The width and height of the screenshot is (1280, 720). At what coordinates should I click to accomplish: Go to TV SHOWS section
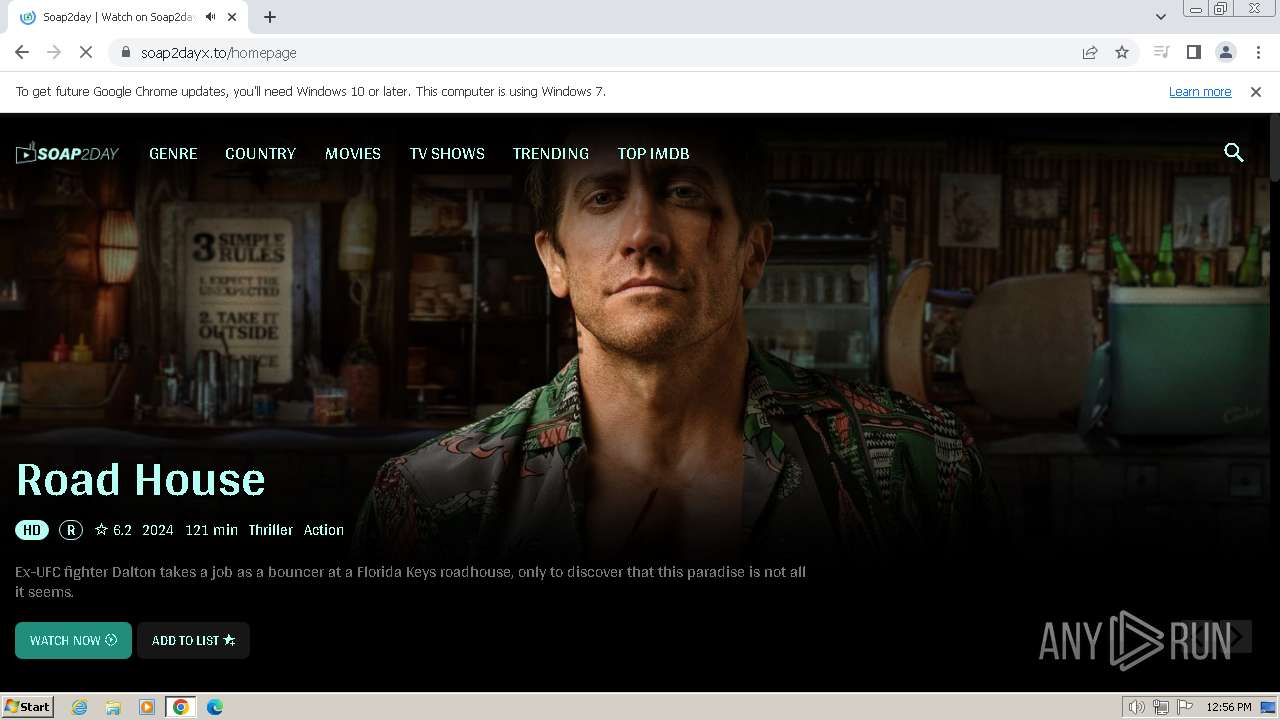pyautogui.click(x=447, y=153)
